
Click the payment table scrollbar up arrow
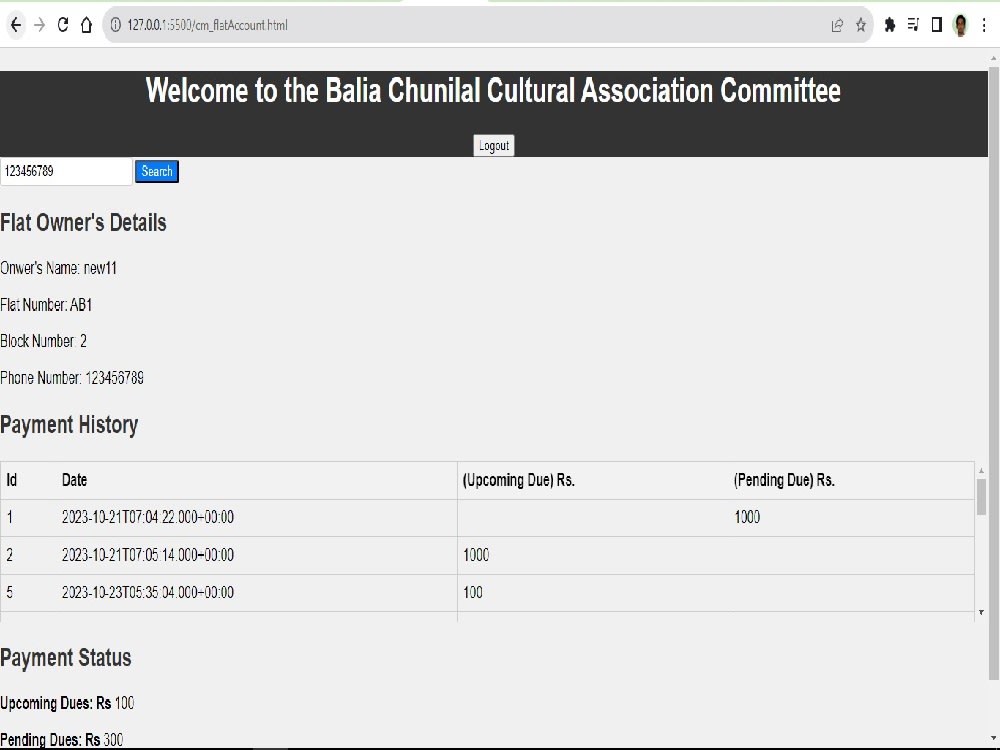click(x=982, y=470)
